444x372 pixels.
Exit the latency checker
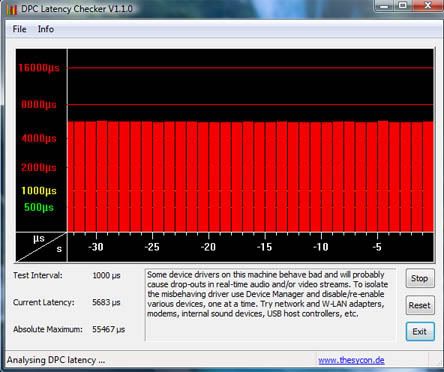tap(420, 331)
